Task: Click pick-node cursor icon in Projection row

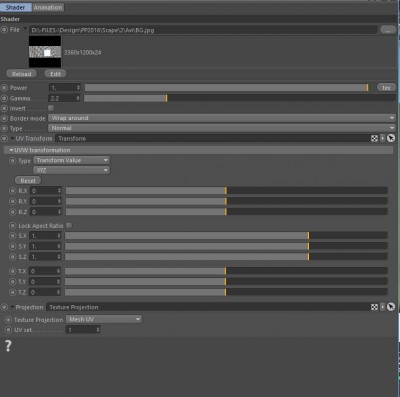Action: [391, 307]
